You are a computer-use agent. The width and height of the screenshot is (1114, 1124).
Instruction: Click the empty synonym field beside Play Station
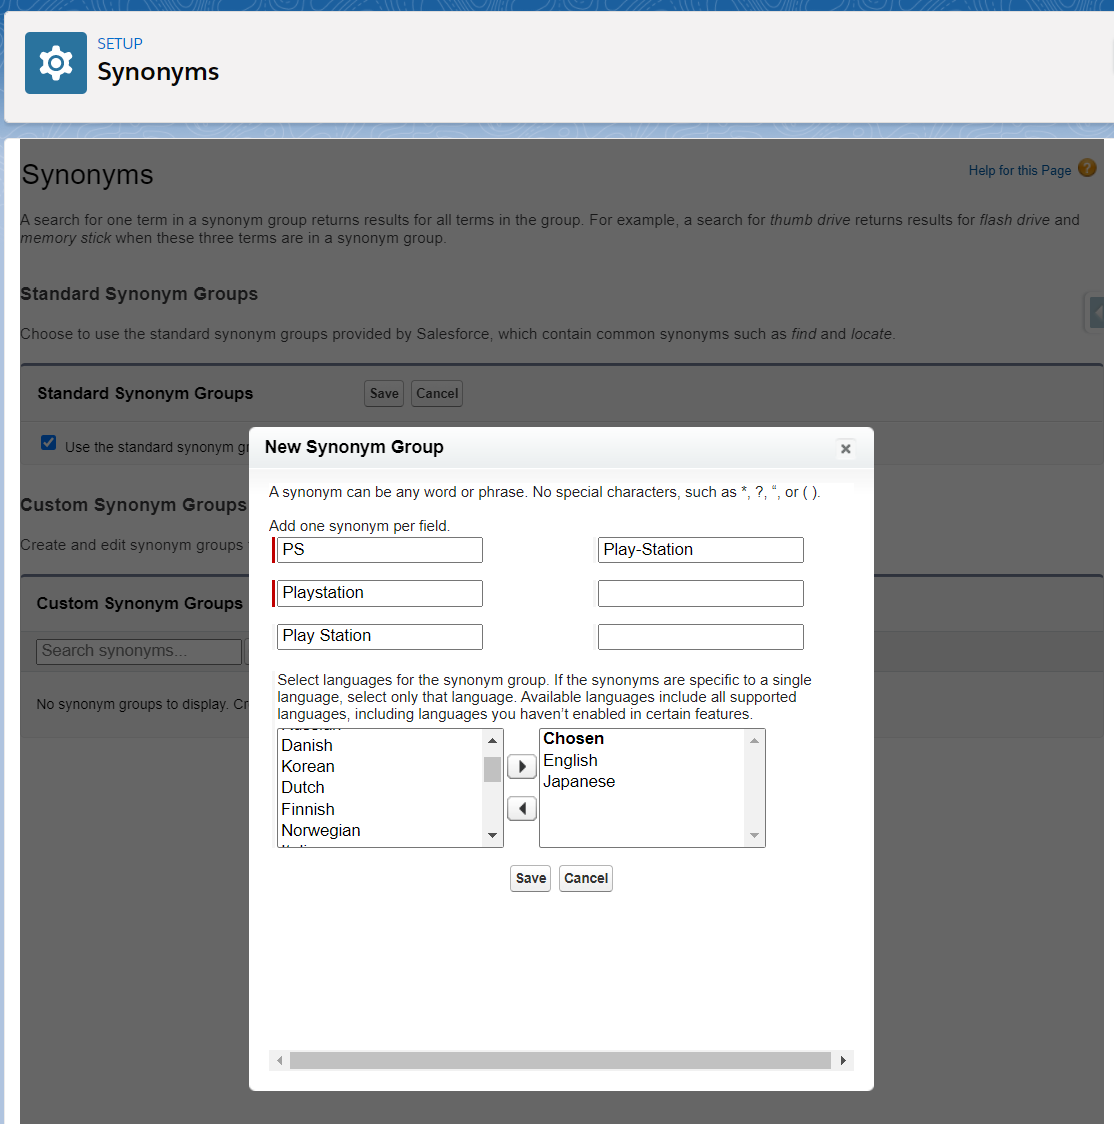(x=700, y=637)
